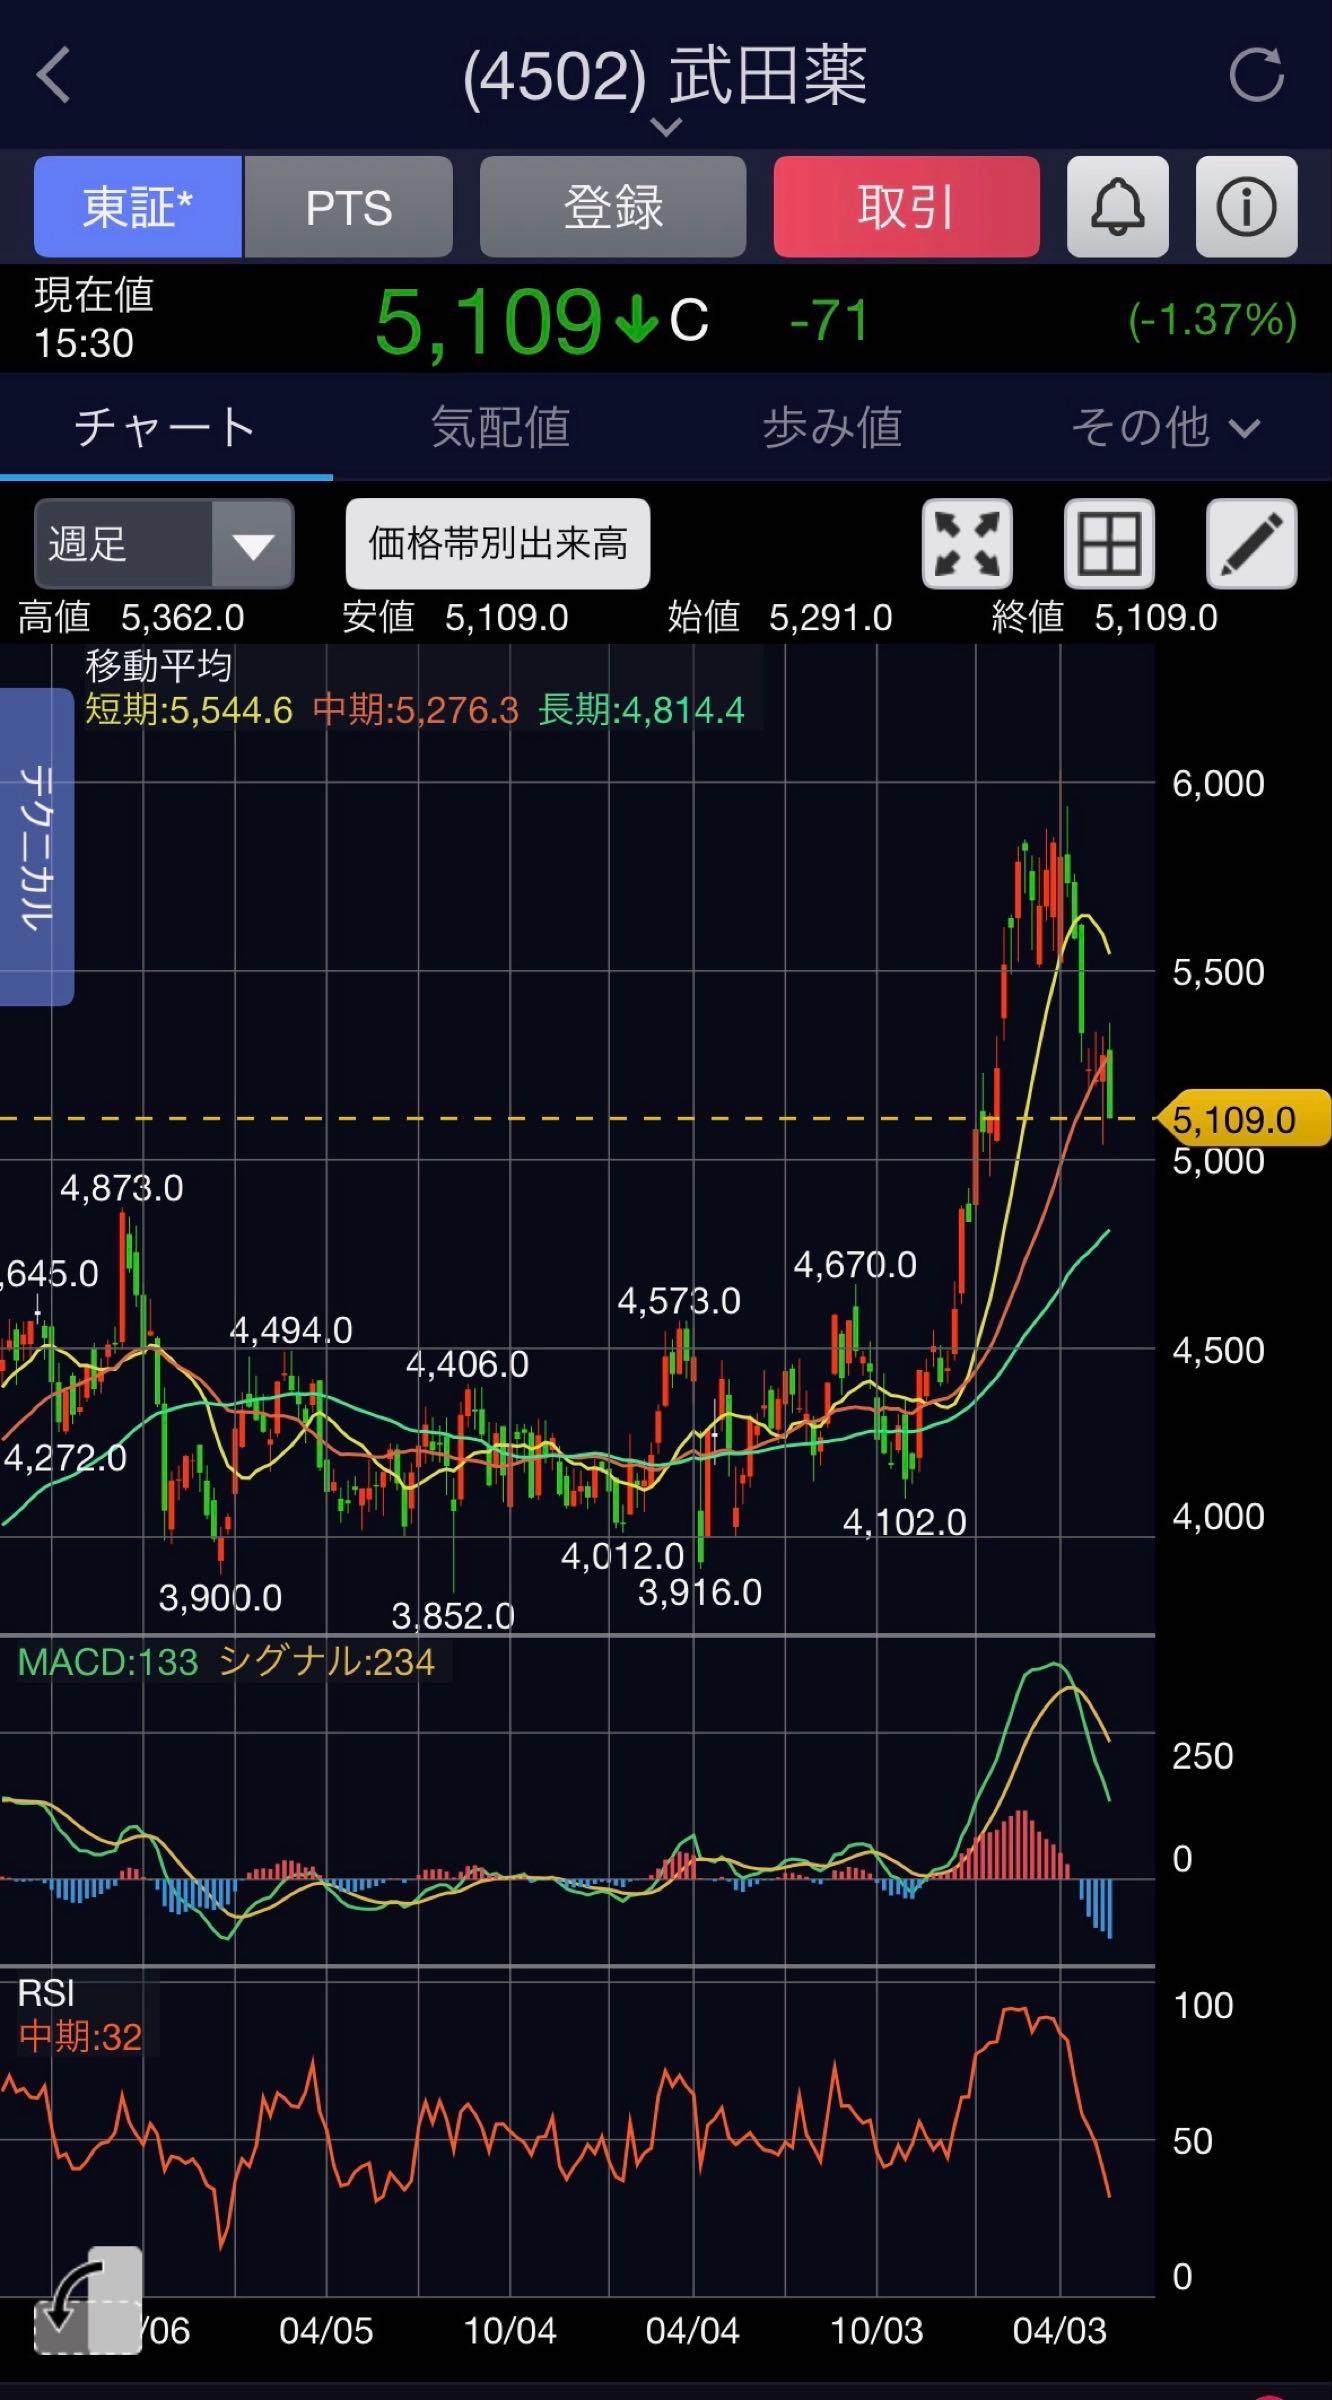Tap the 移動平均 indicator heading
This screenshot has width=1332, height=2400.
[158, 666]
